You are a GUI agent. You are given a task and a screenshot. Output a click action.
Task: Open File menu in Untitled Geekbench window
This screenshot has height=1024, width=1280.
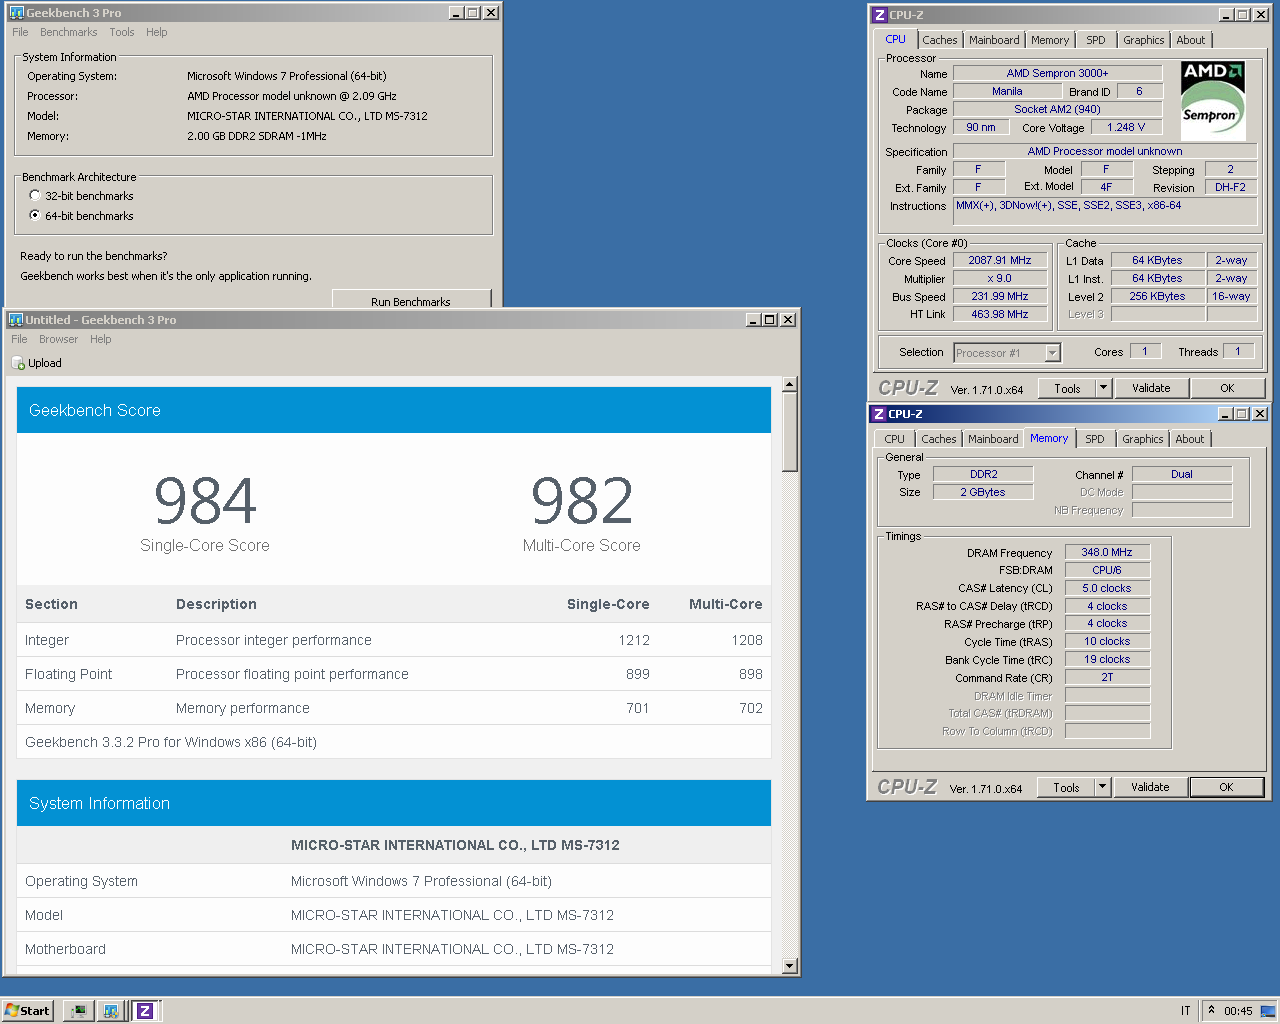[x=19, y=339]
